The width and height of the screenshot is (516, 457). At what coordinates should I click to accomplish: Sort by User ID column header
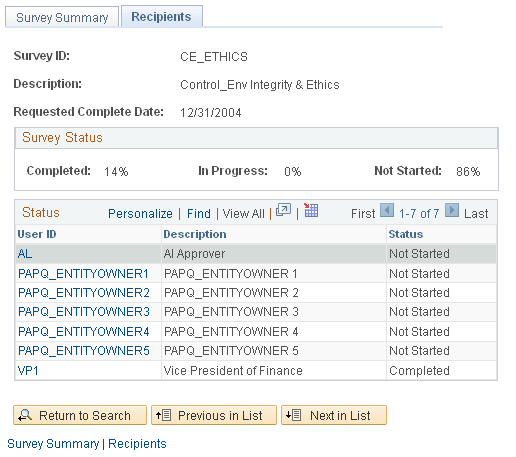(37, 234)
